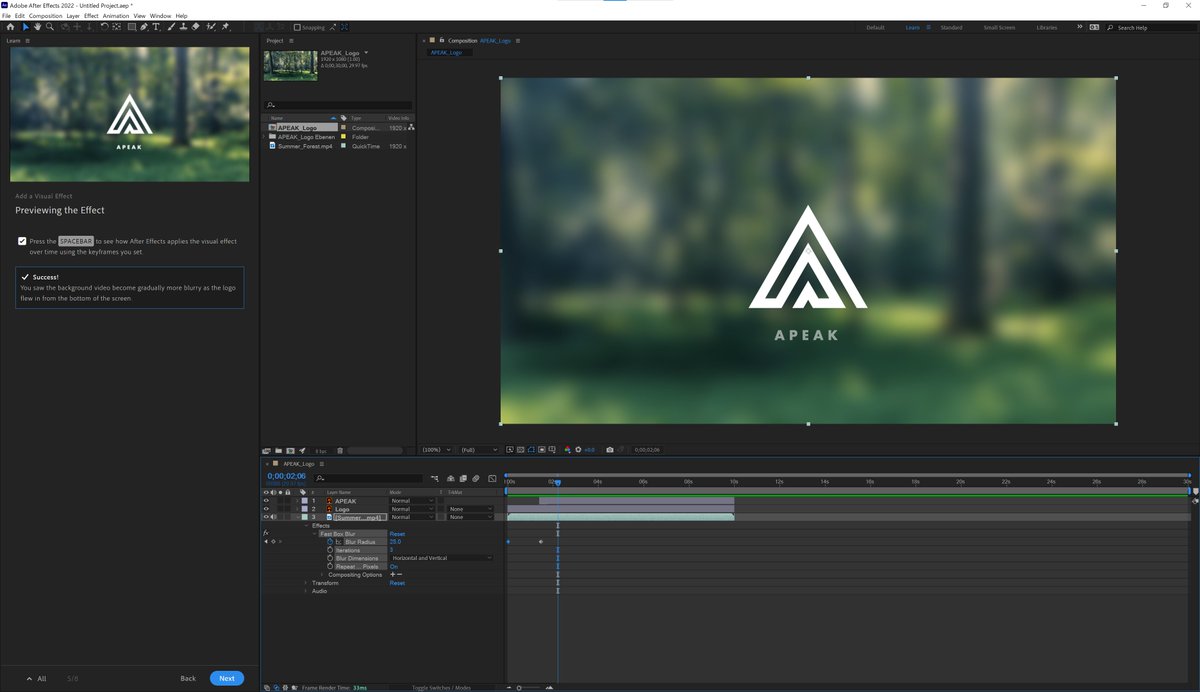1200x692 pixels.
Task: Open the Graph Editor icon in timeline
Action: pyautogui.click(x=492, y=478)
